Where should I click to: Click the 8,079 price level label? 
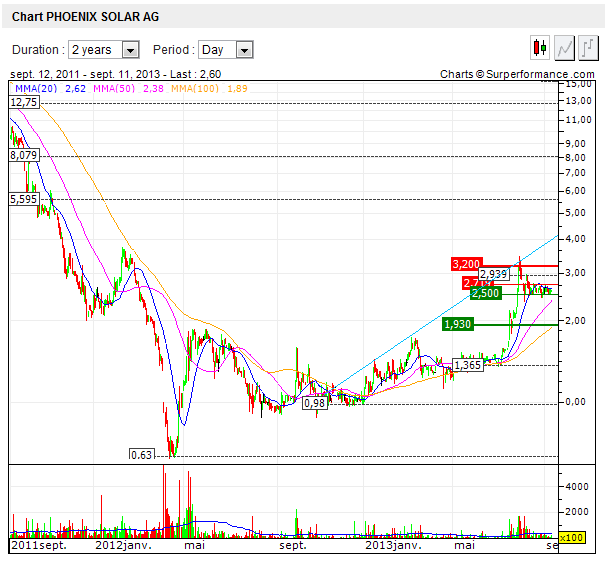[24, 155]
